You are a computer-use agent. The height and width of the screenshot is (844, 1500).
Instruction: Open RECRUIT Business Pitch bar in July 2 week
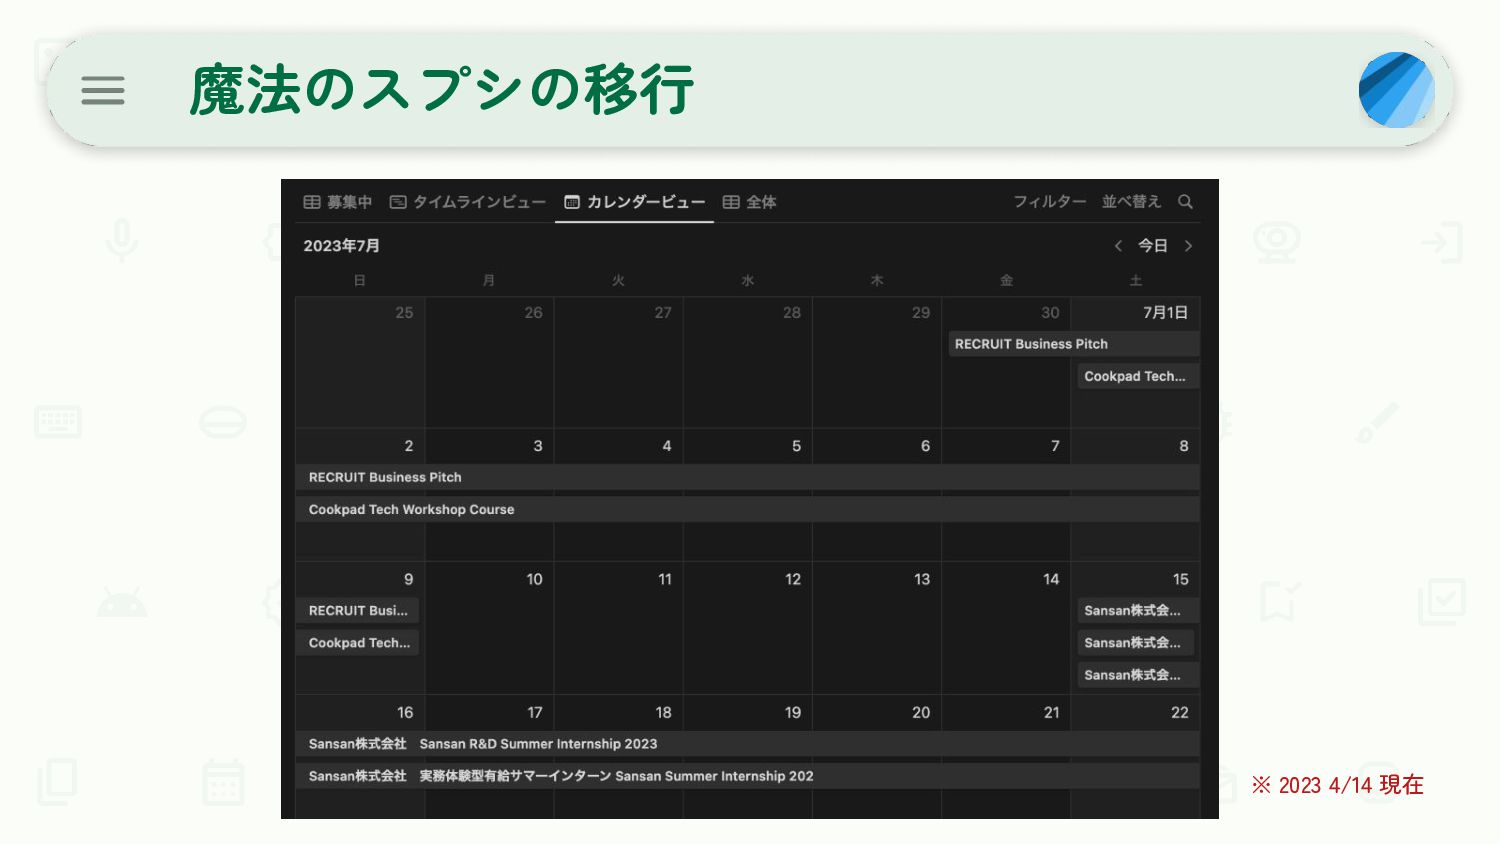point(747,477)
